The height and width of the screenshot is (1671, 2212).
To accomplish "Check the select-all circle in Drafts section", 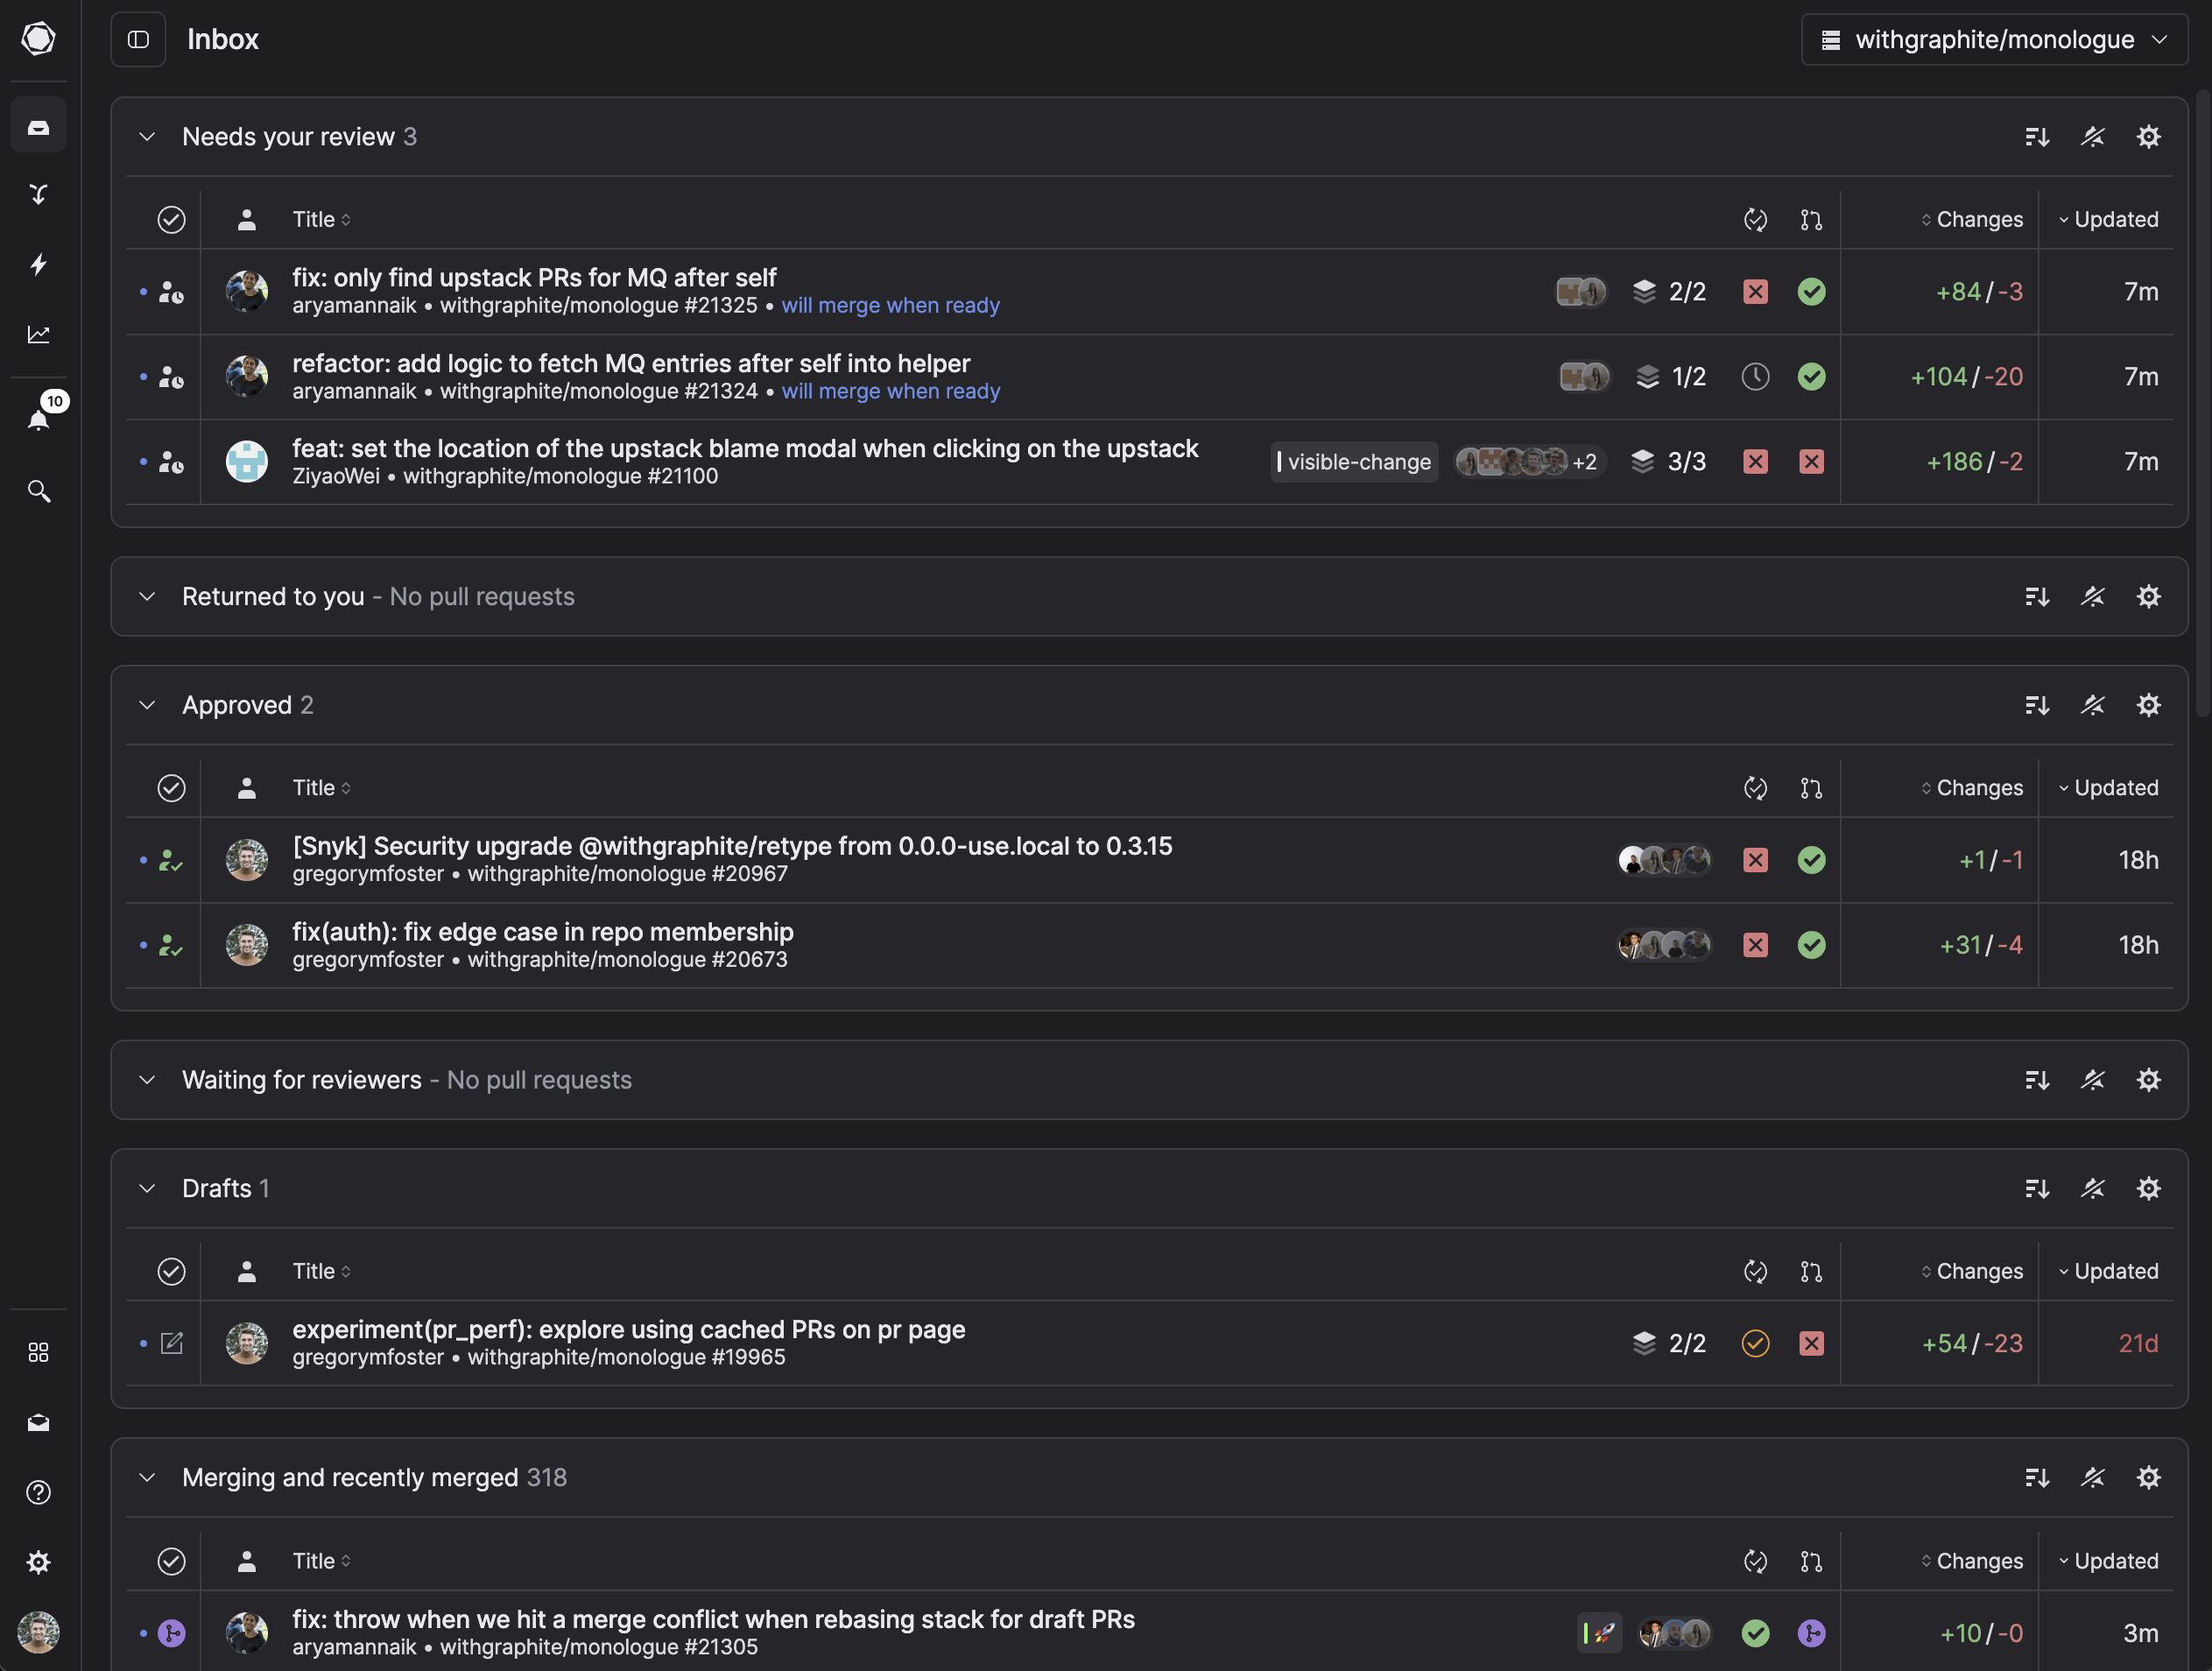I will pos(171,1271).
